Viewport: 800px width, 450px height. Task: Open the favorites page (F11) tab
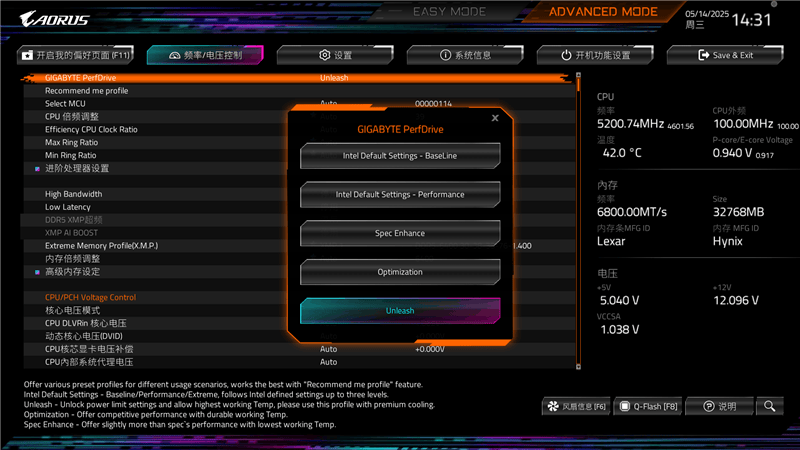[x=76, y=55]
